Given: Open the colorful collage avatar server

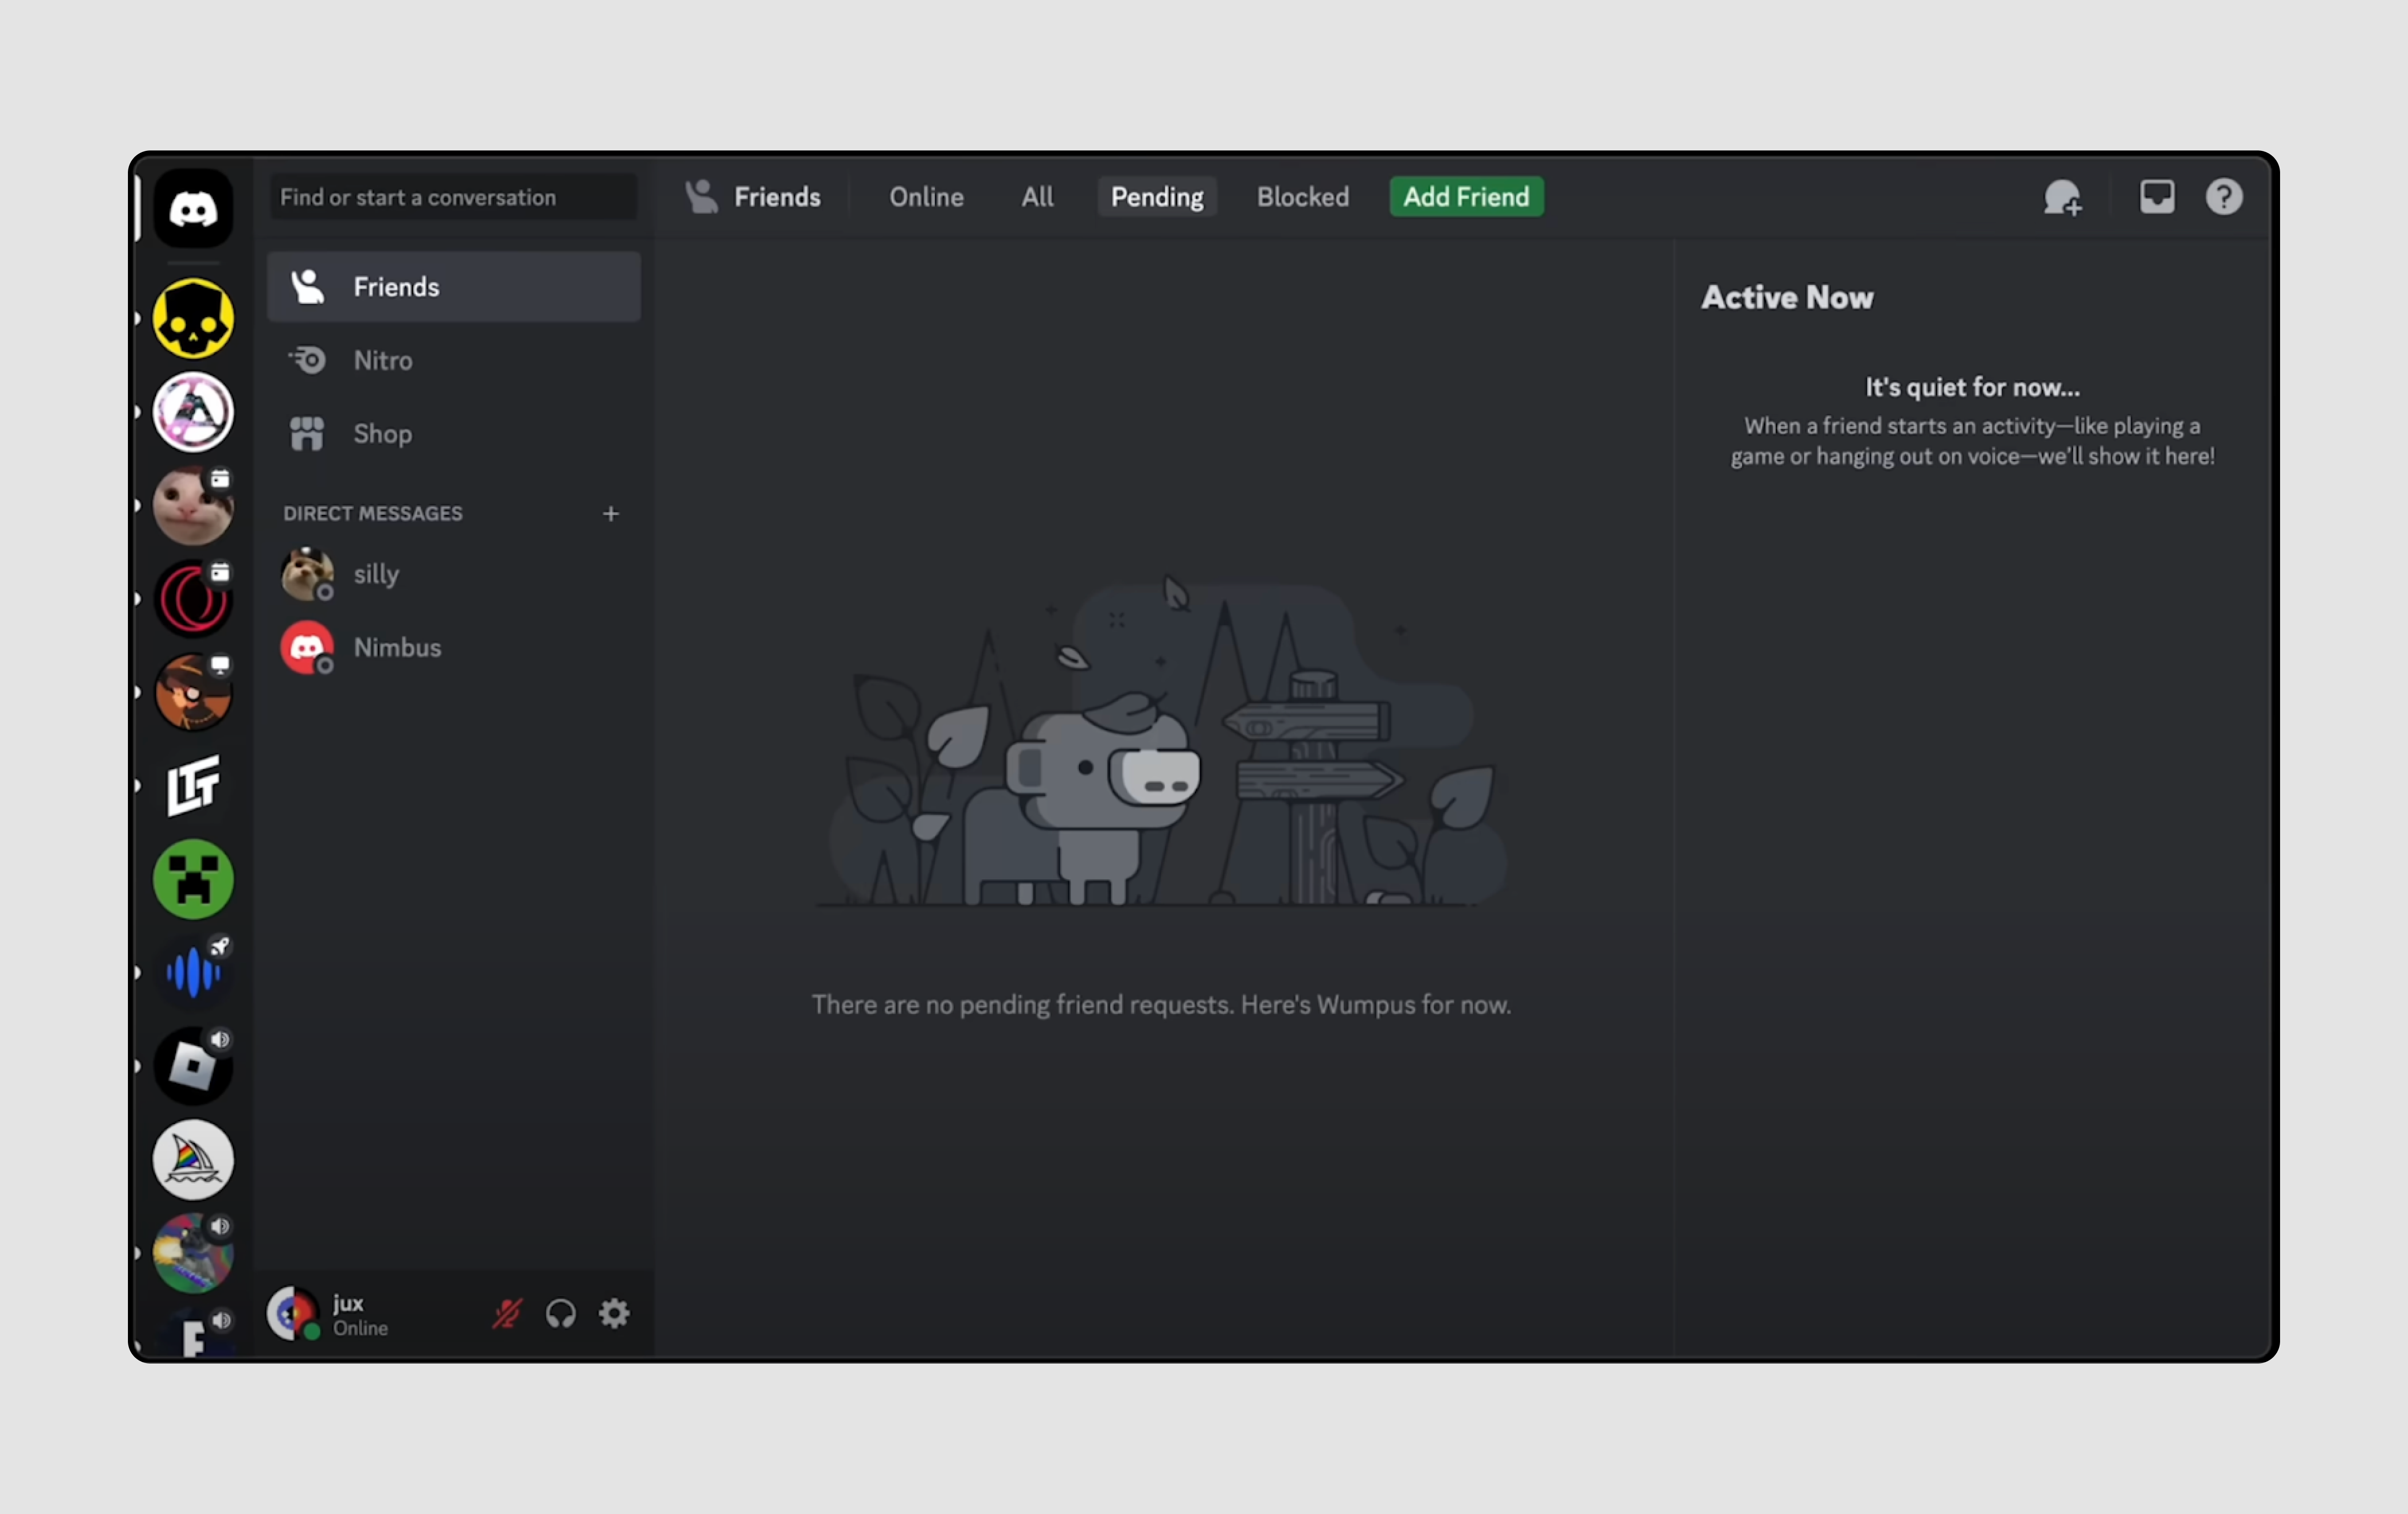Looking at the screenshot, I should point(193,1253).
